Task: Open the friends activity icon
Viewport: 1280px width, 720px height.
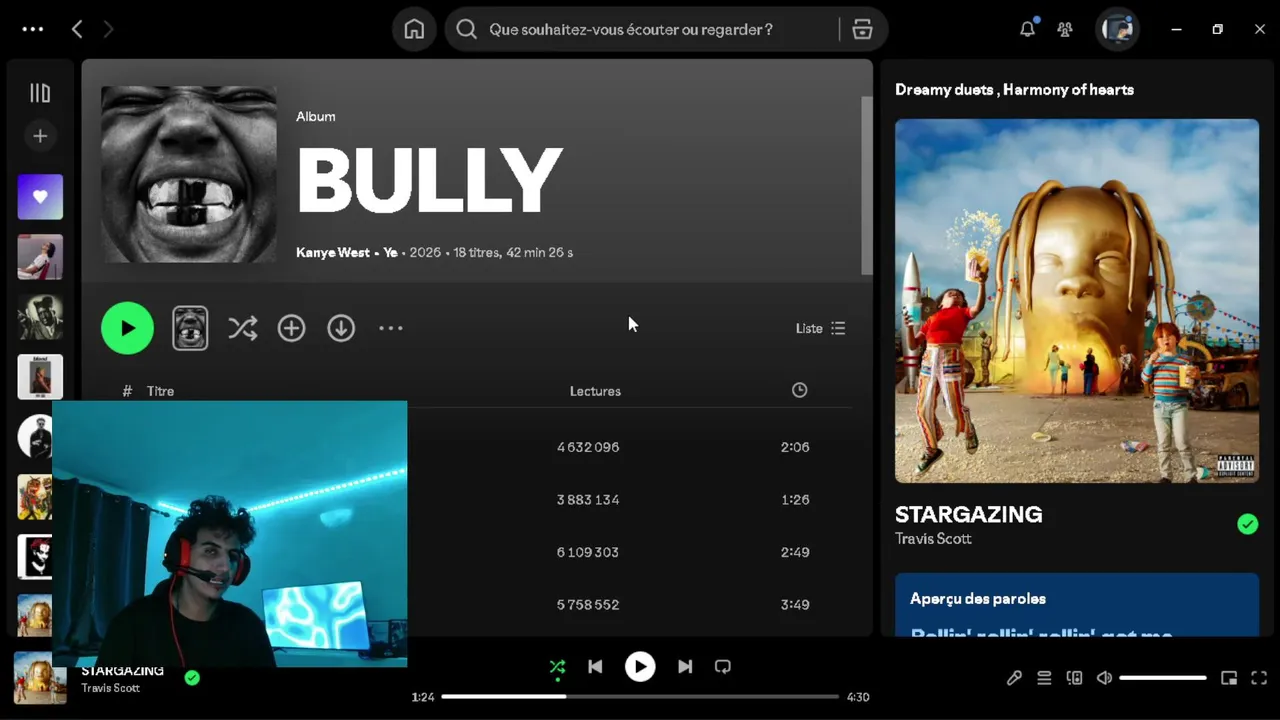Action: [x=1065, y=29]
